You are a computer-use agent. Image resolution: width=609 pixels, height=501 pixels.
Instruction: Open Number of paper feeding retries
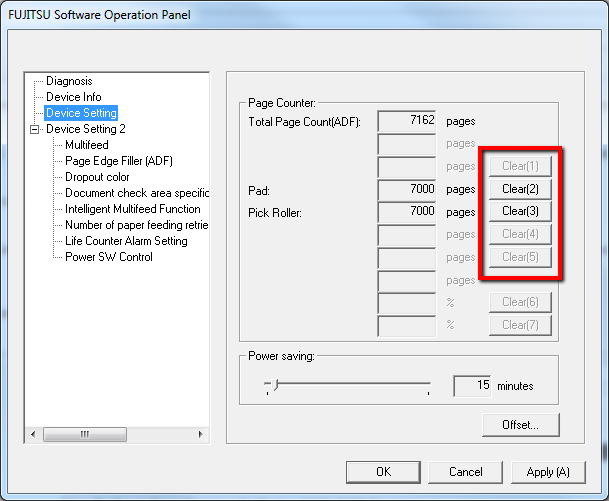coord(137,224)
